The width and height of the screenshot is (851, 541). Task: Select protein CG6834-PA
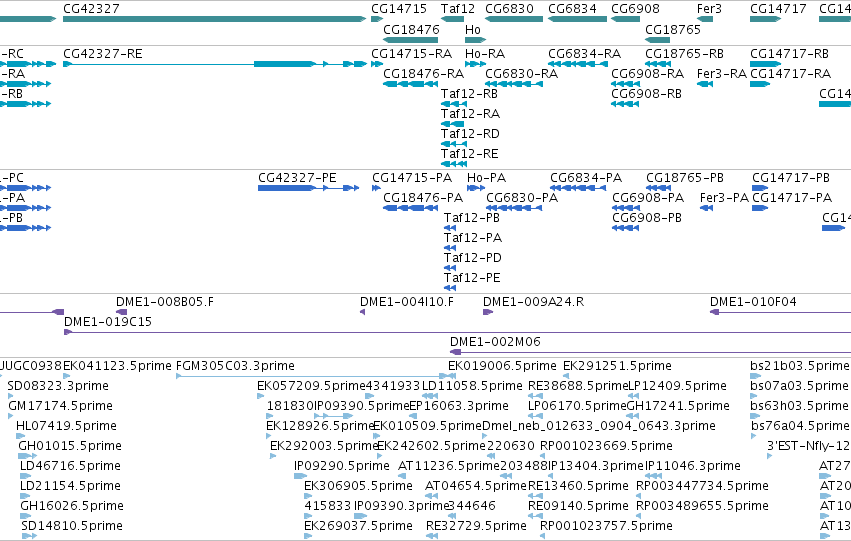coord(586,178)
